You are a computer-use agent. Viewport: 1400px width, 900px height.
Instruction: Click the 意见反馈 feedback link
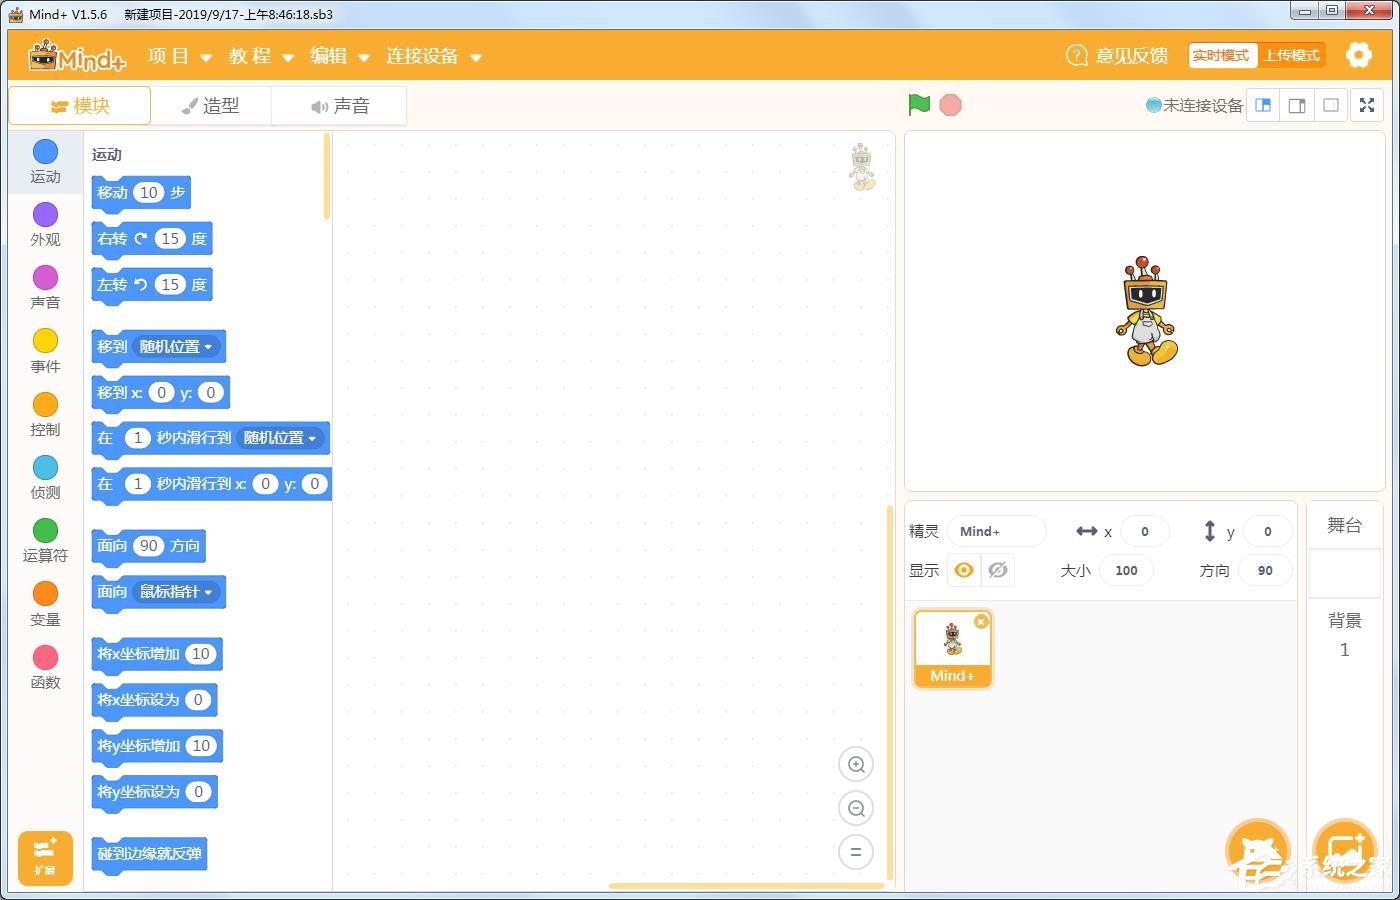[x=1117, y=55]
